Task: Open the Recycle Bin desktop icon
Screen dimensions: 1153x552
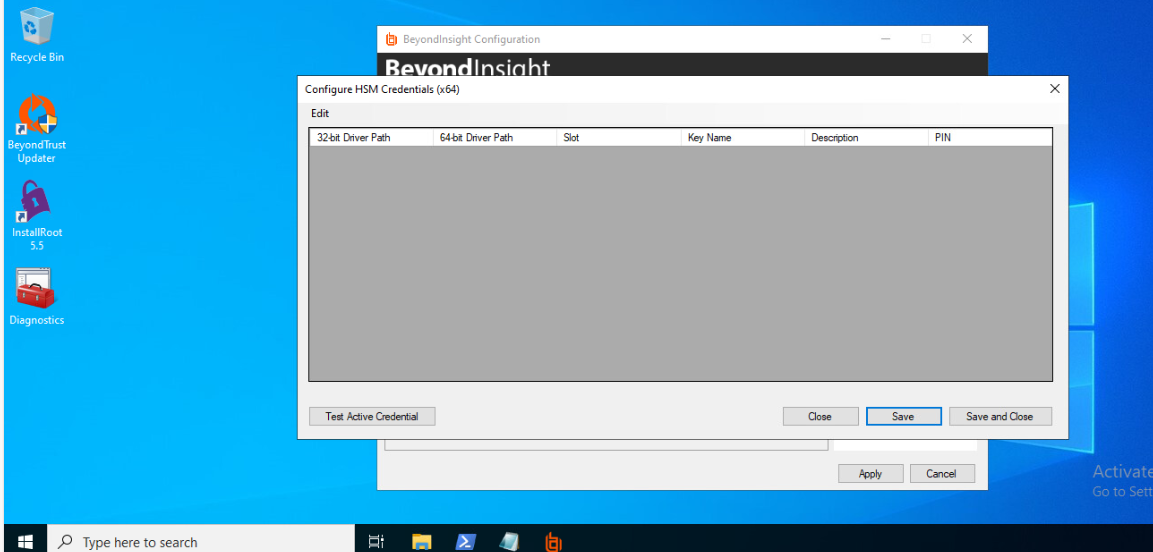Action: point(36,33)
